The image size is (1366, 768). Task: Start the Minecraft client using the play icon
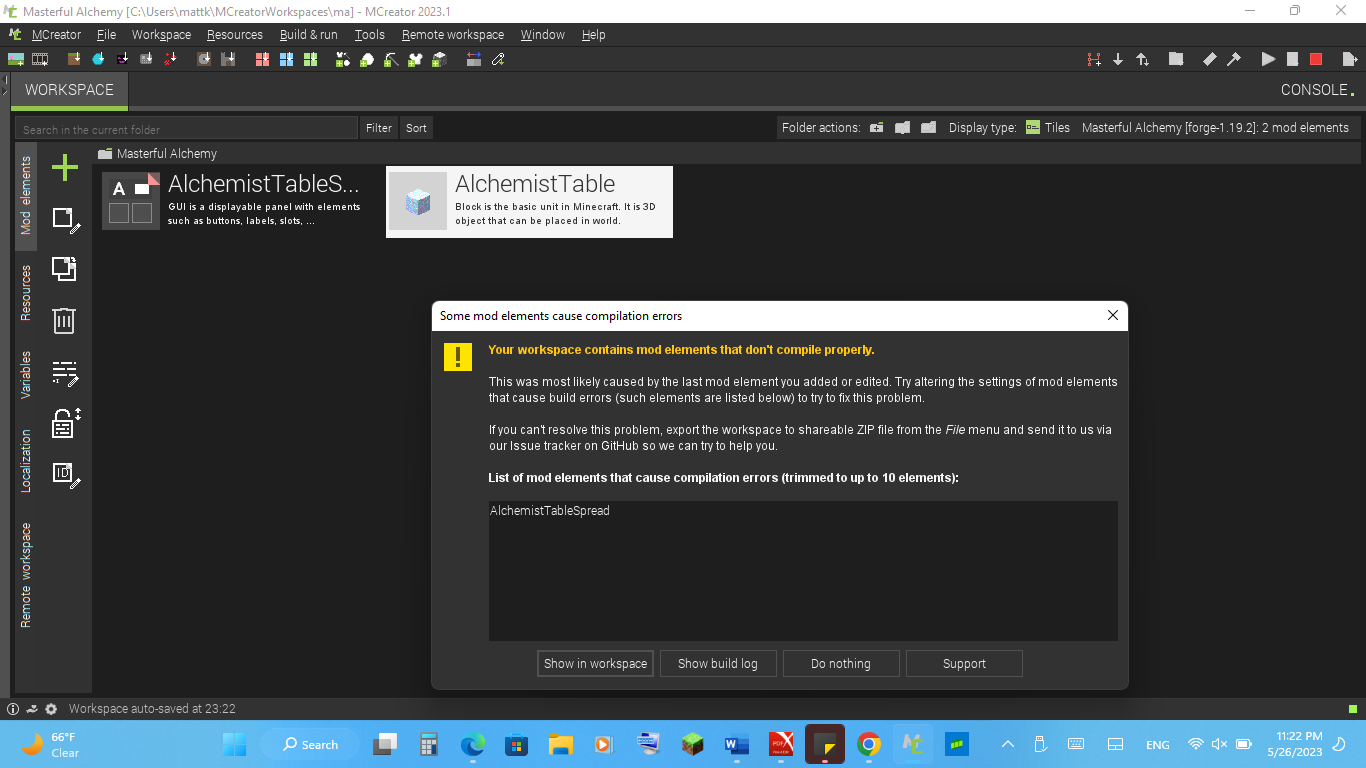click(1267, 59)
